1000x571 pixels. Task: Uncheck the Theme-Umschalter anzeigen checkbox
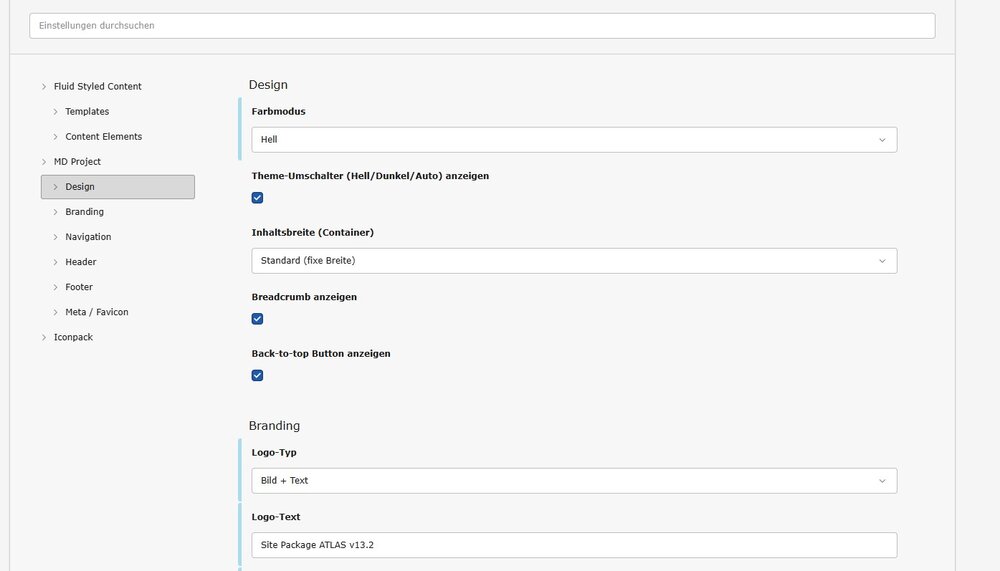click(x=257, y=198)
